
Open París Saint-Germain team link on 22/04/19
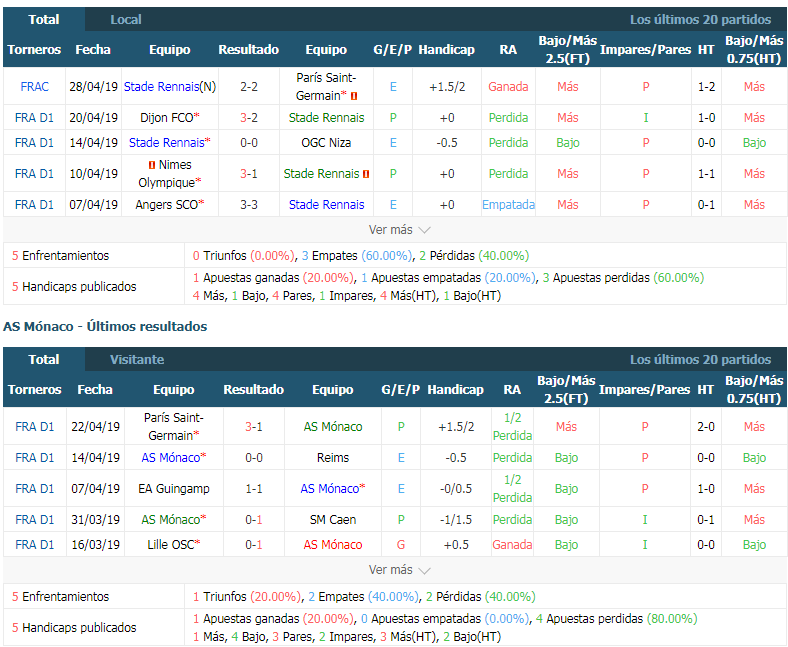point(174,426)
